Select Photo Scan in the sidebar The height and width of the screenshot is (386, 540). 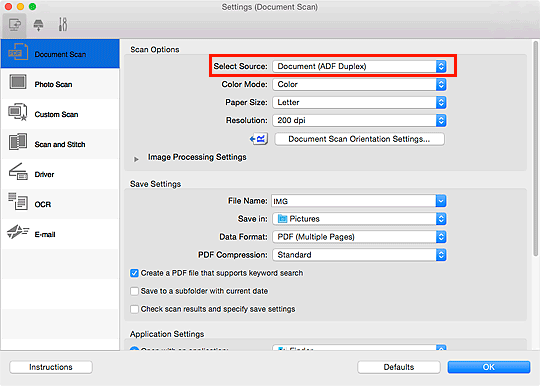click(60, 84)
